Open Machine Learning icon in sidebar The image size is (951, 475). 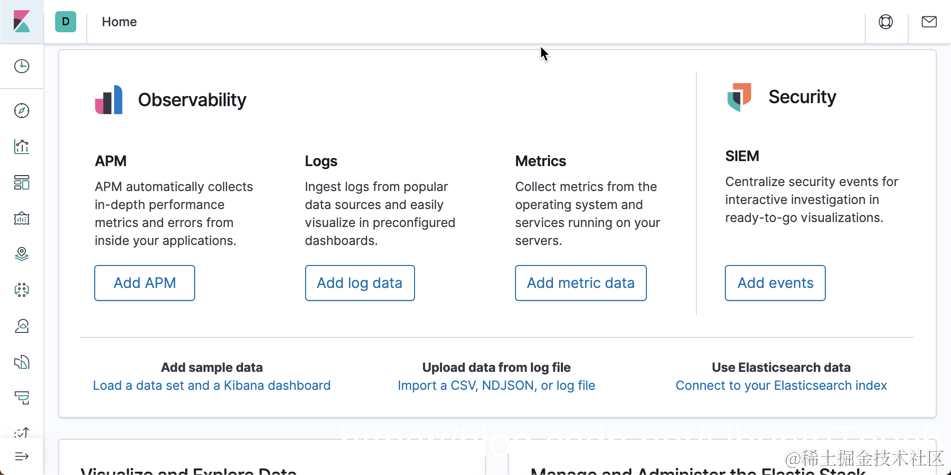(x=21, y=290)
